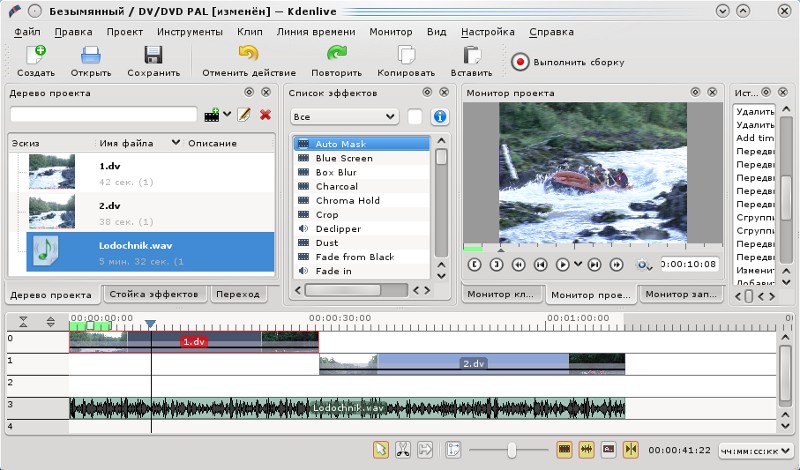Click the effect info icon
Image resolution: width=800 pixels, height=470 pixels.
tap(439, 117)
